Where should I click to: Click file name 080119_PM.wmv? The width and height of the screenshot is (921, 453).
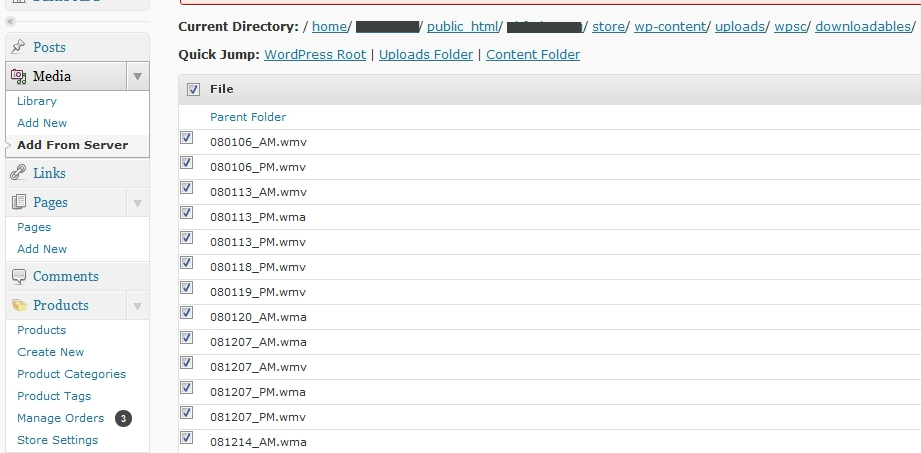258,292
